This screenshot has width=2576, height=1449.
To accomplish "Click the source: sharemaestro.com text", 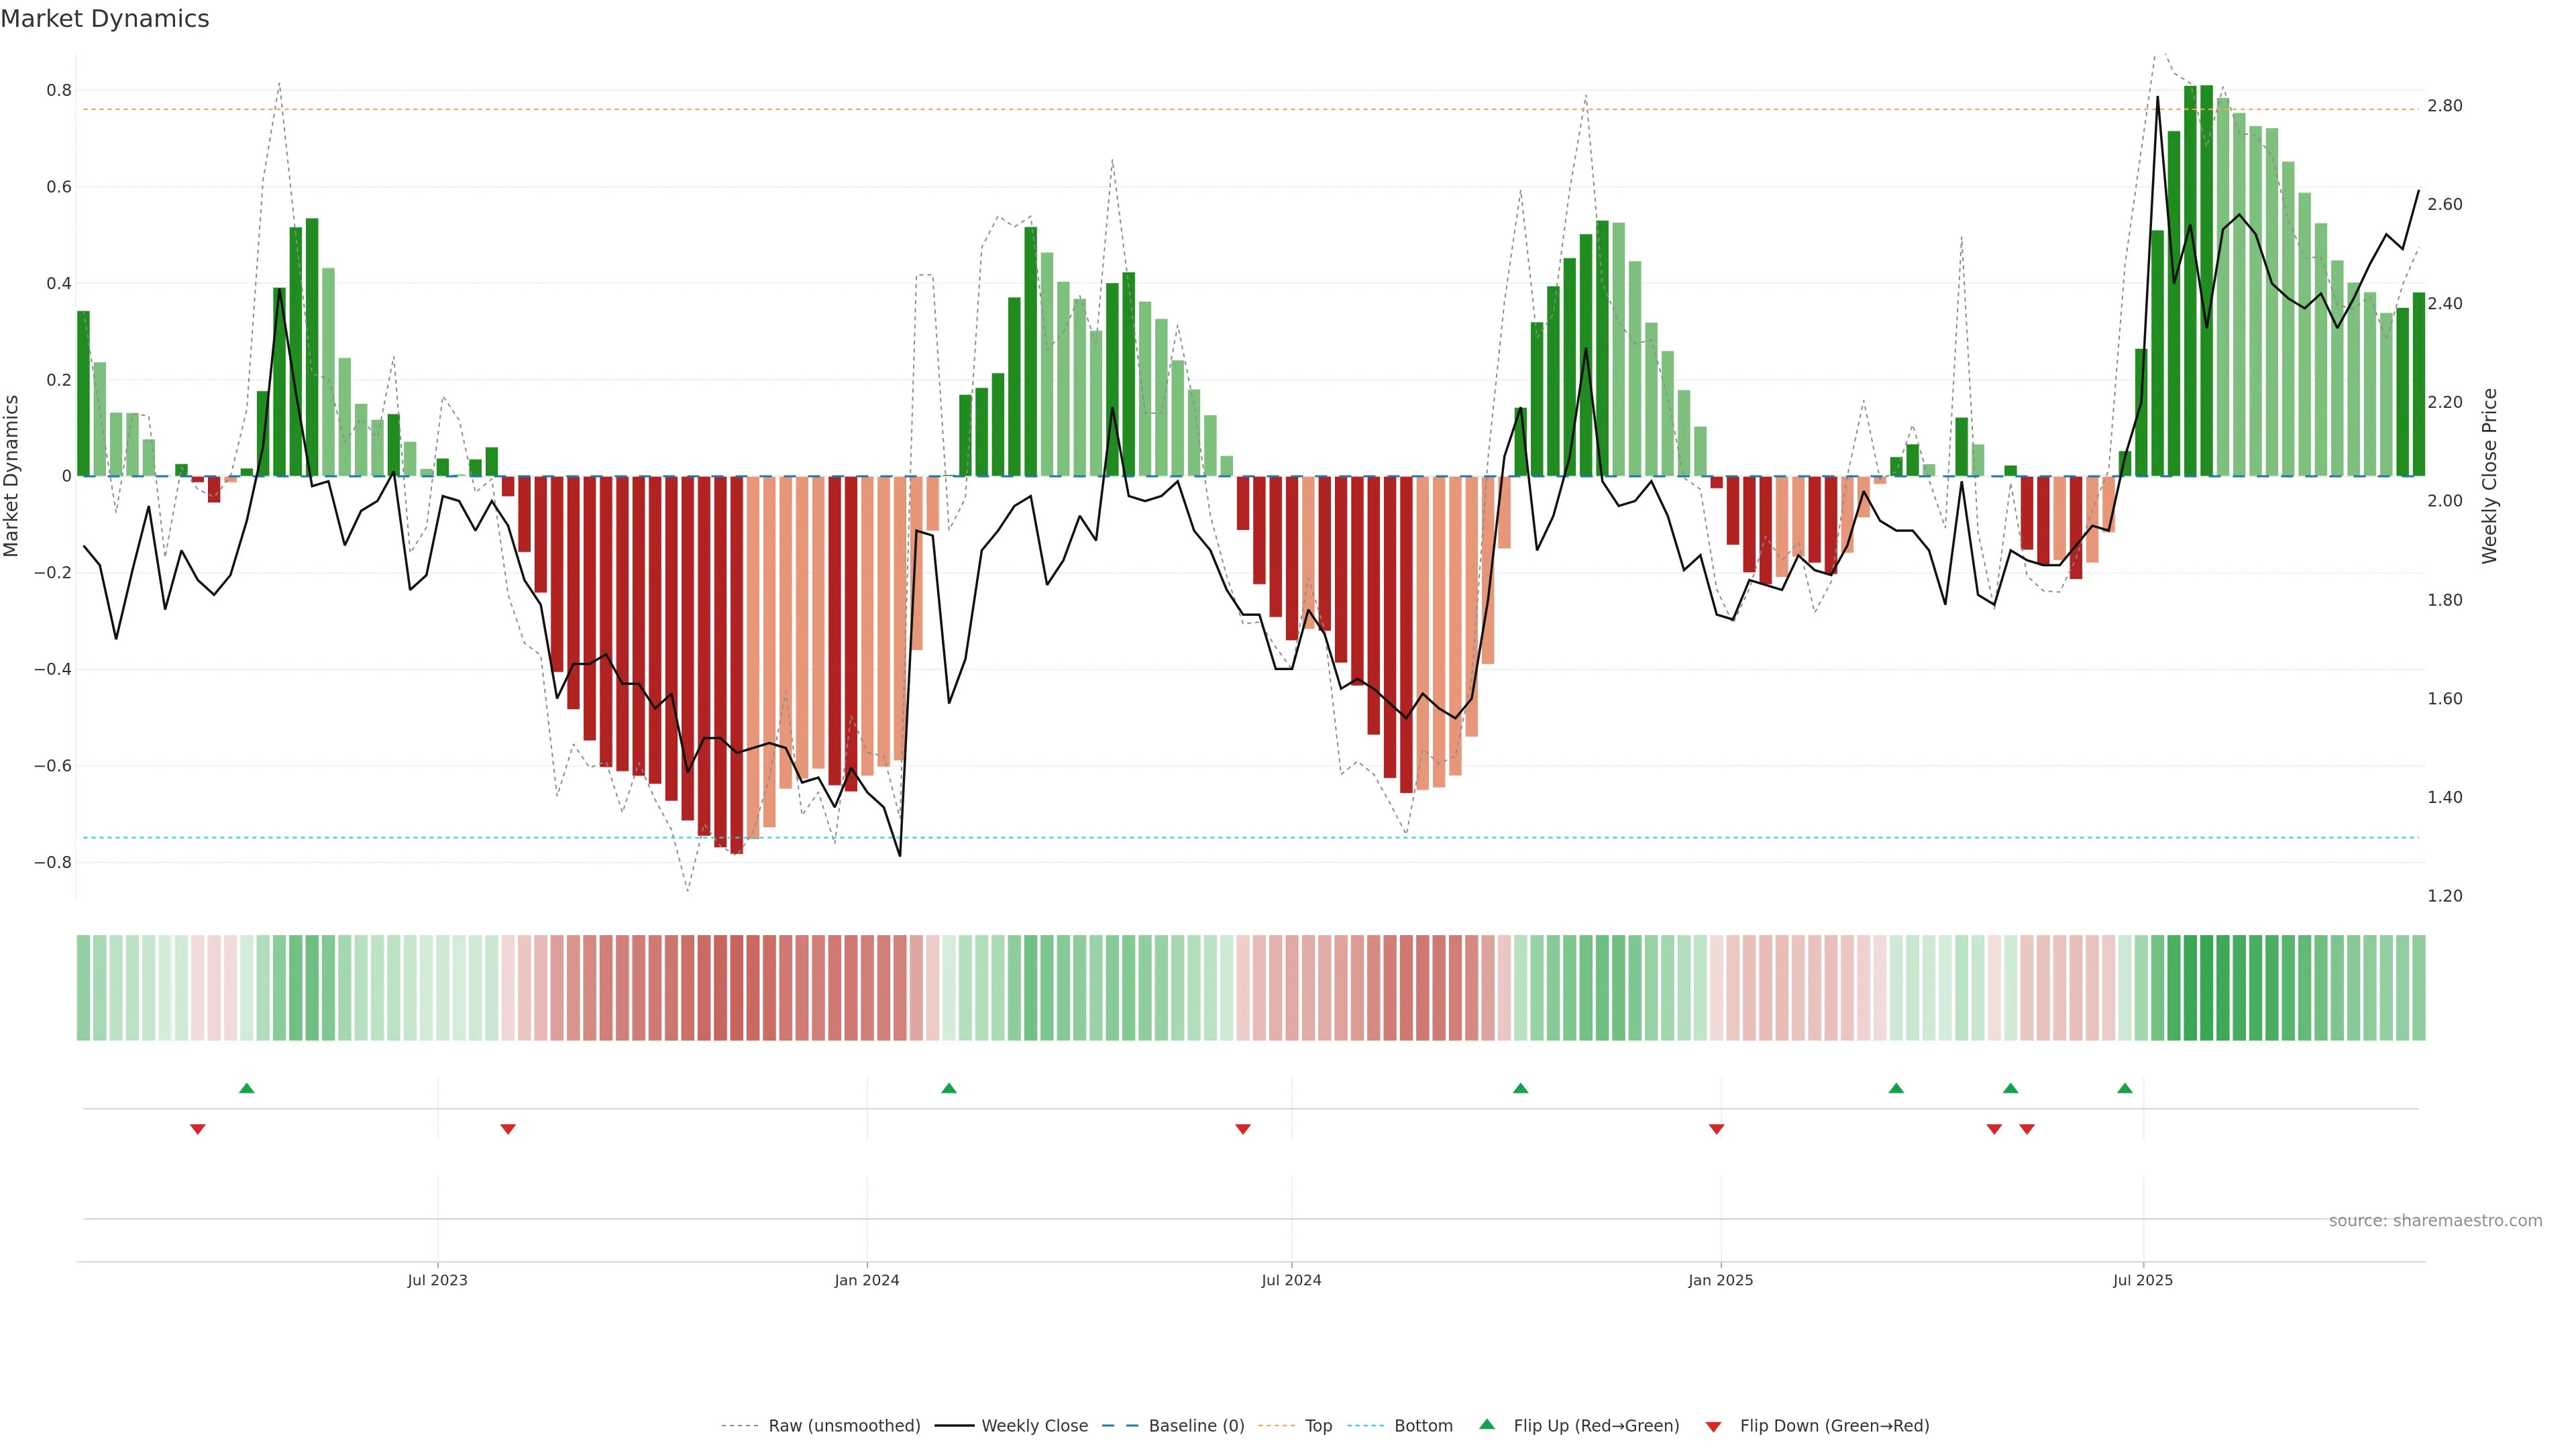I will [x=2435, y=1221].
